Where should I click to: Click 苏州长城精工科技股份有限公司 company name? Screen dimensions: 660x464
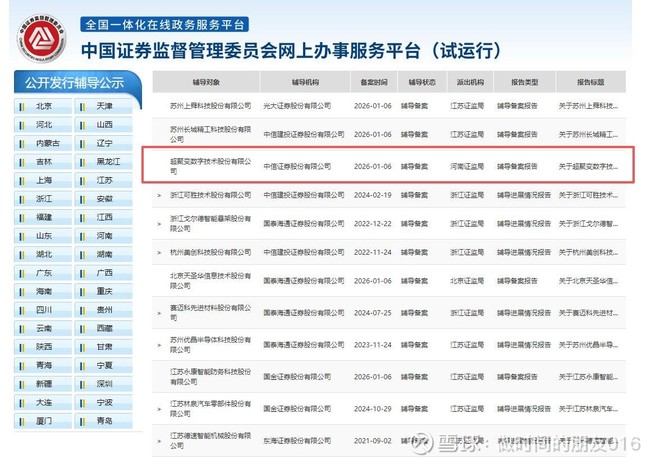pos(210,134)
